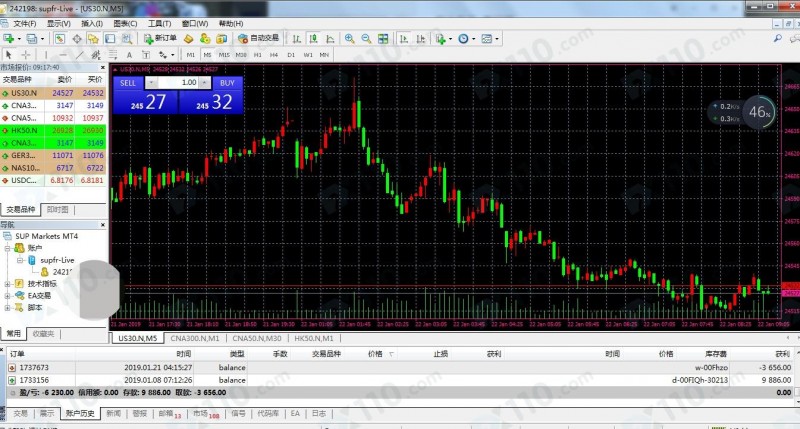Open the 新闻 terminal tab
Image resolution: width=800 pixels, height=429 pixels.
pyautogui.click(x=112, y=413)
